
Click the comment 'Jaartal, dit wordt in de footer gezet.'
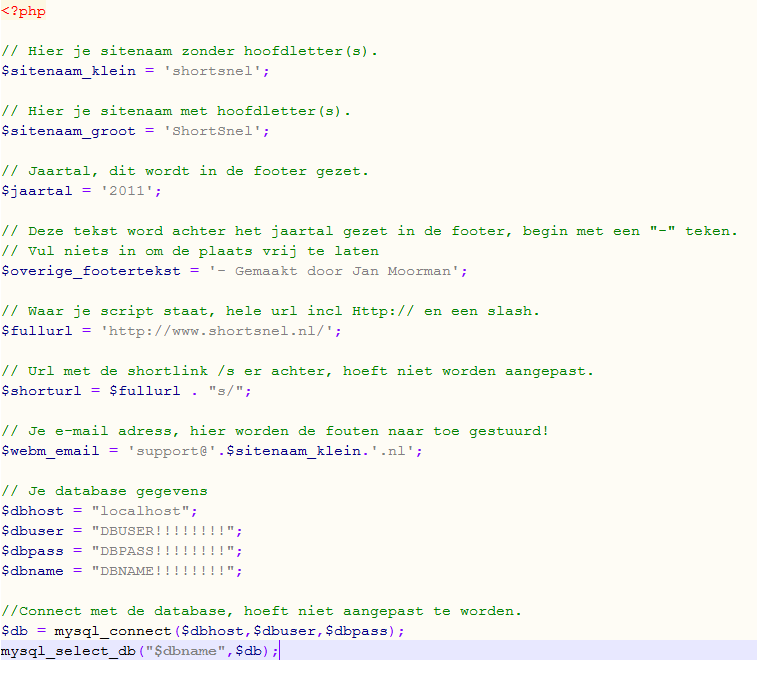click(185, 171)
